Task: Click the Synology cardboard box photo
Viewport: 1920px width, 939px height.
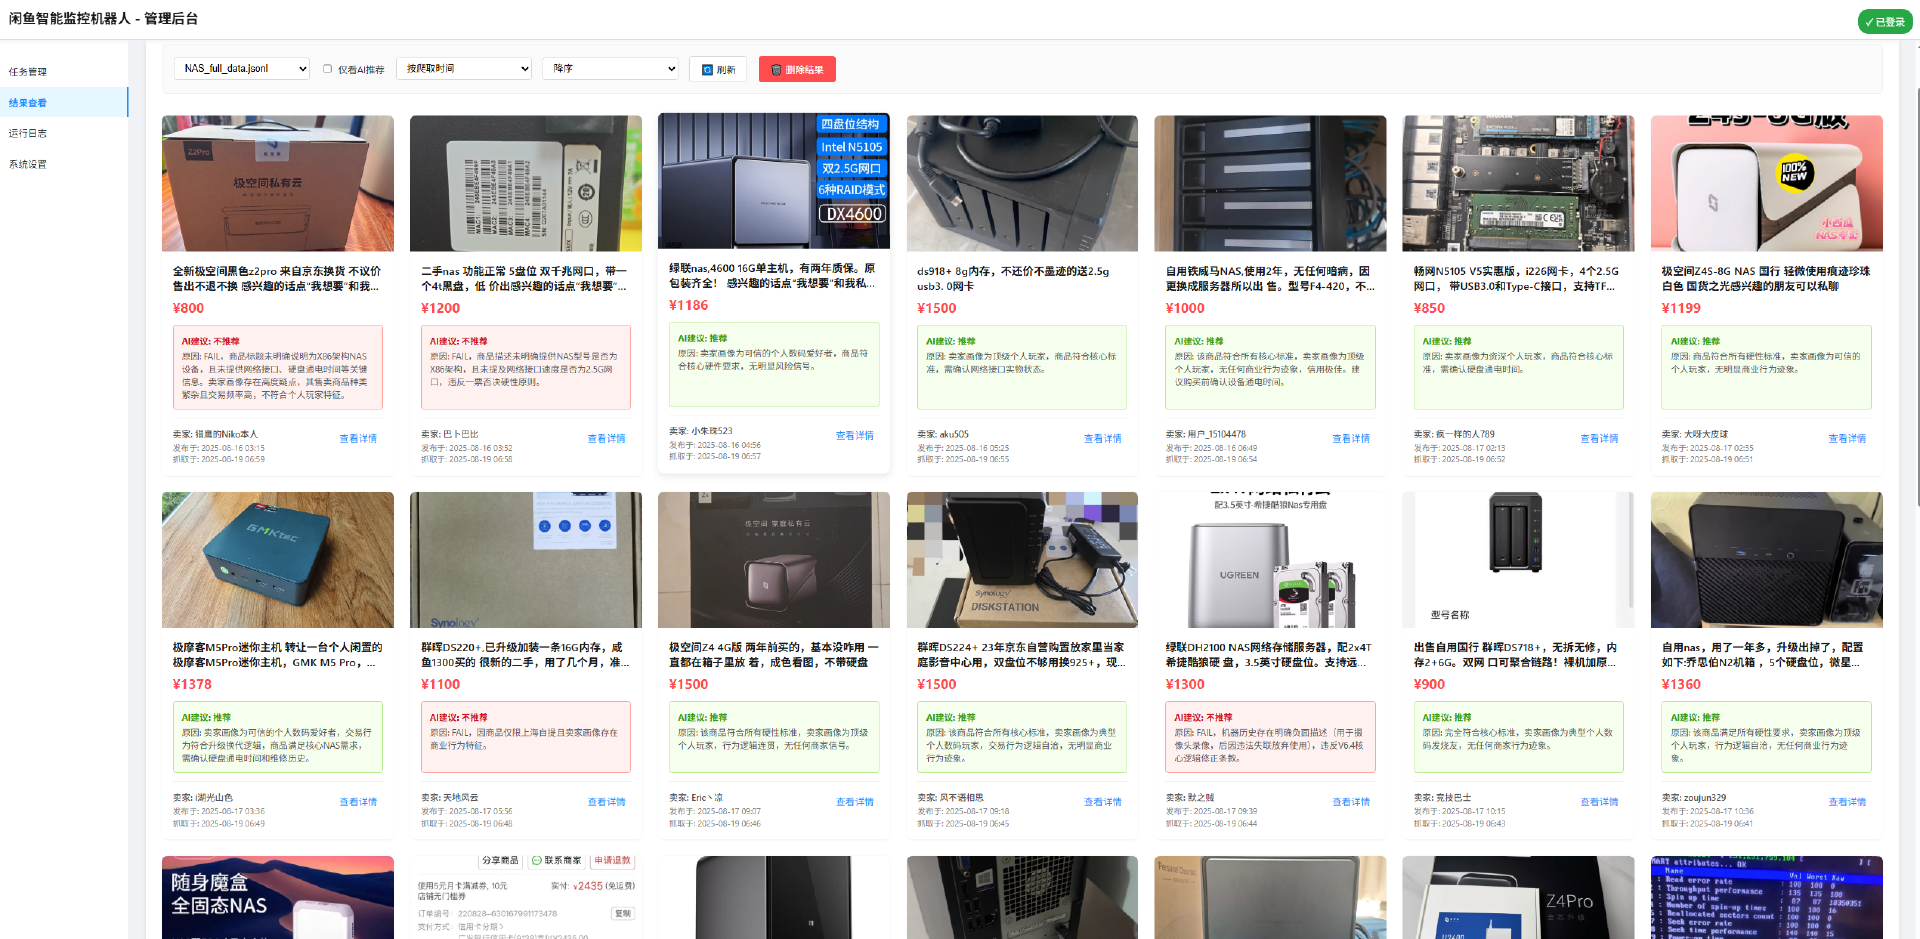Action: click(526, 560)
